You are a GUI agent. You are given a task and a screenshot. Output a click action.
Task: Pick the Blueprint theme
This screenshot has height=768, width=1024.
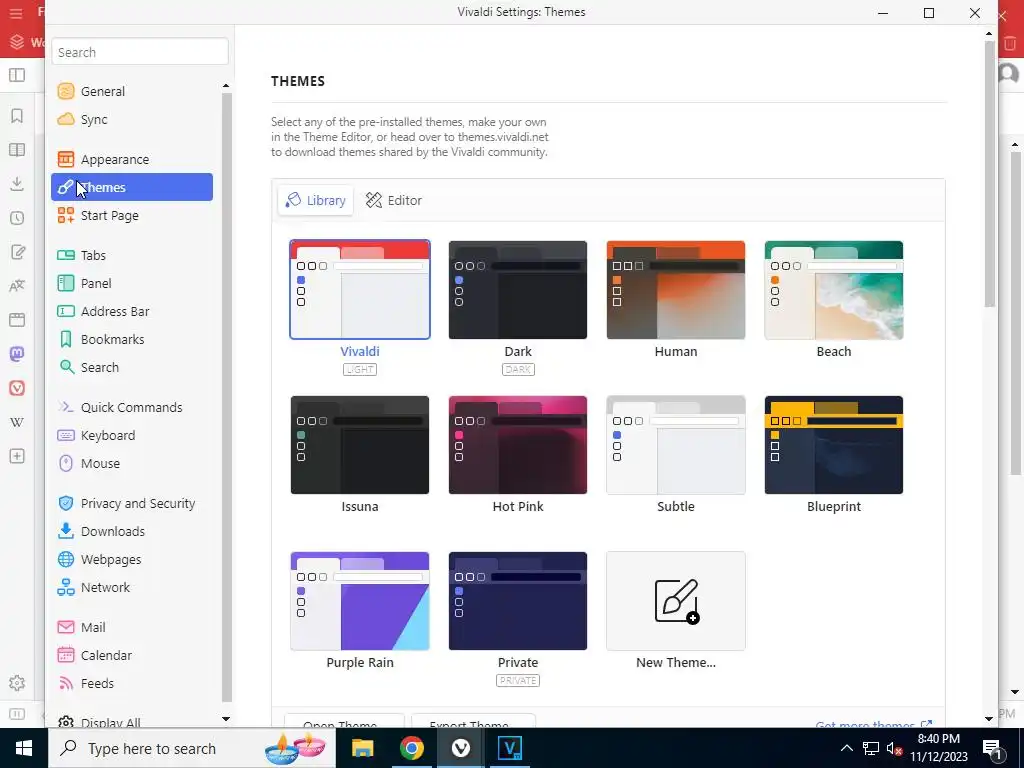point(834,445)
